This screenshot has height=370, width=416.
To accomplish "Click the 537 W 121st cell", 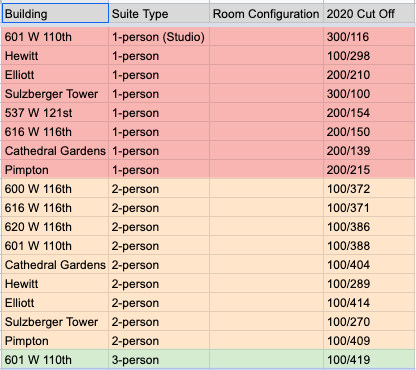I will [55, 113].
